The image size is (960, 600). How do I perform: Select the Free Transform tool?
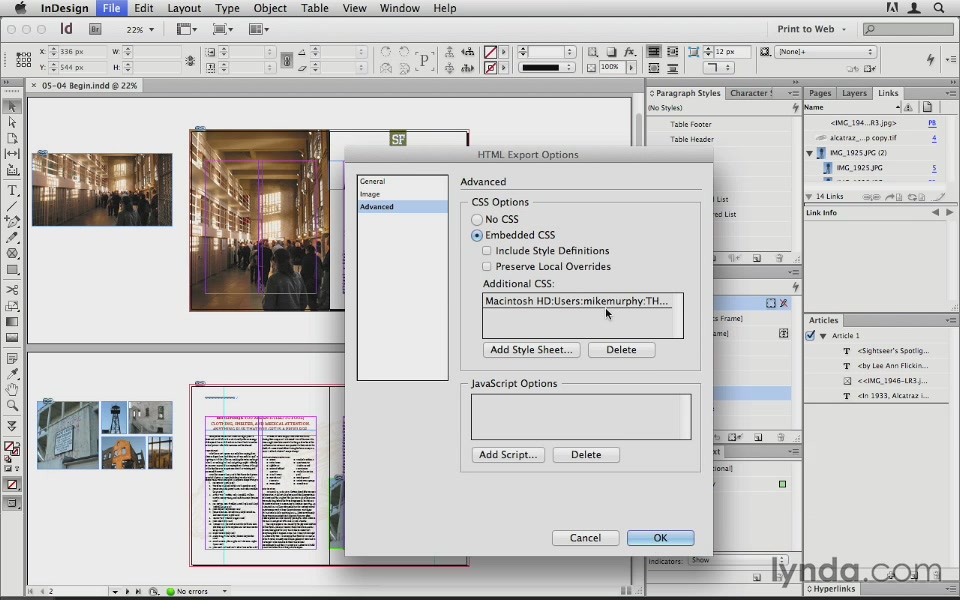[x=12, y=306]
